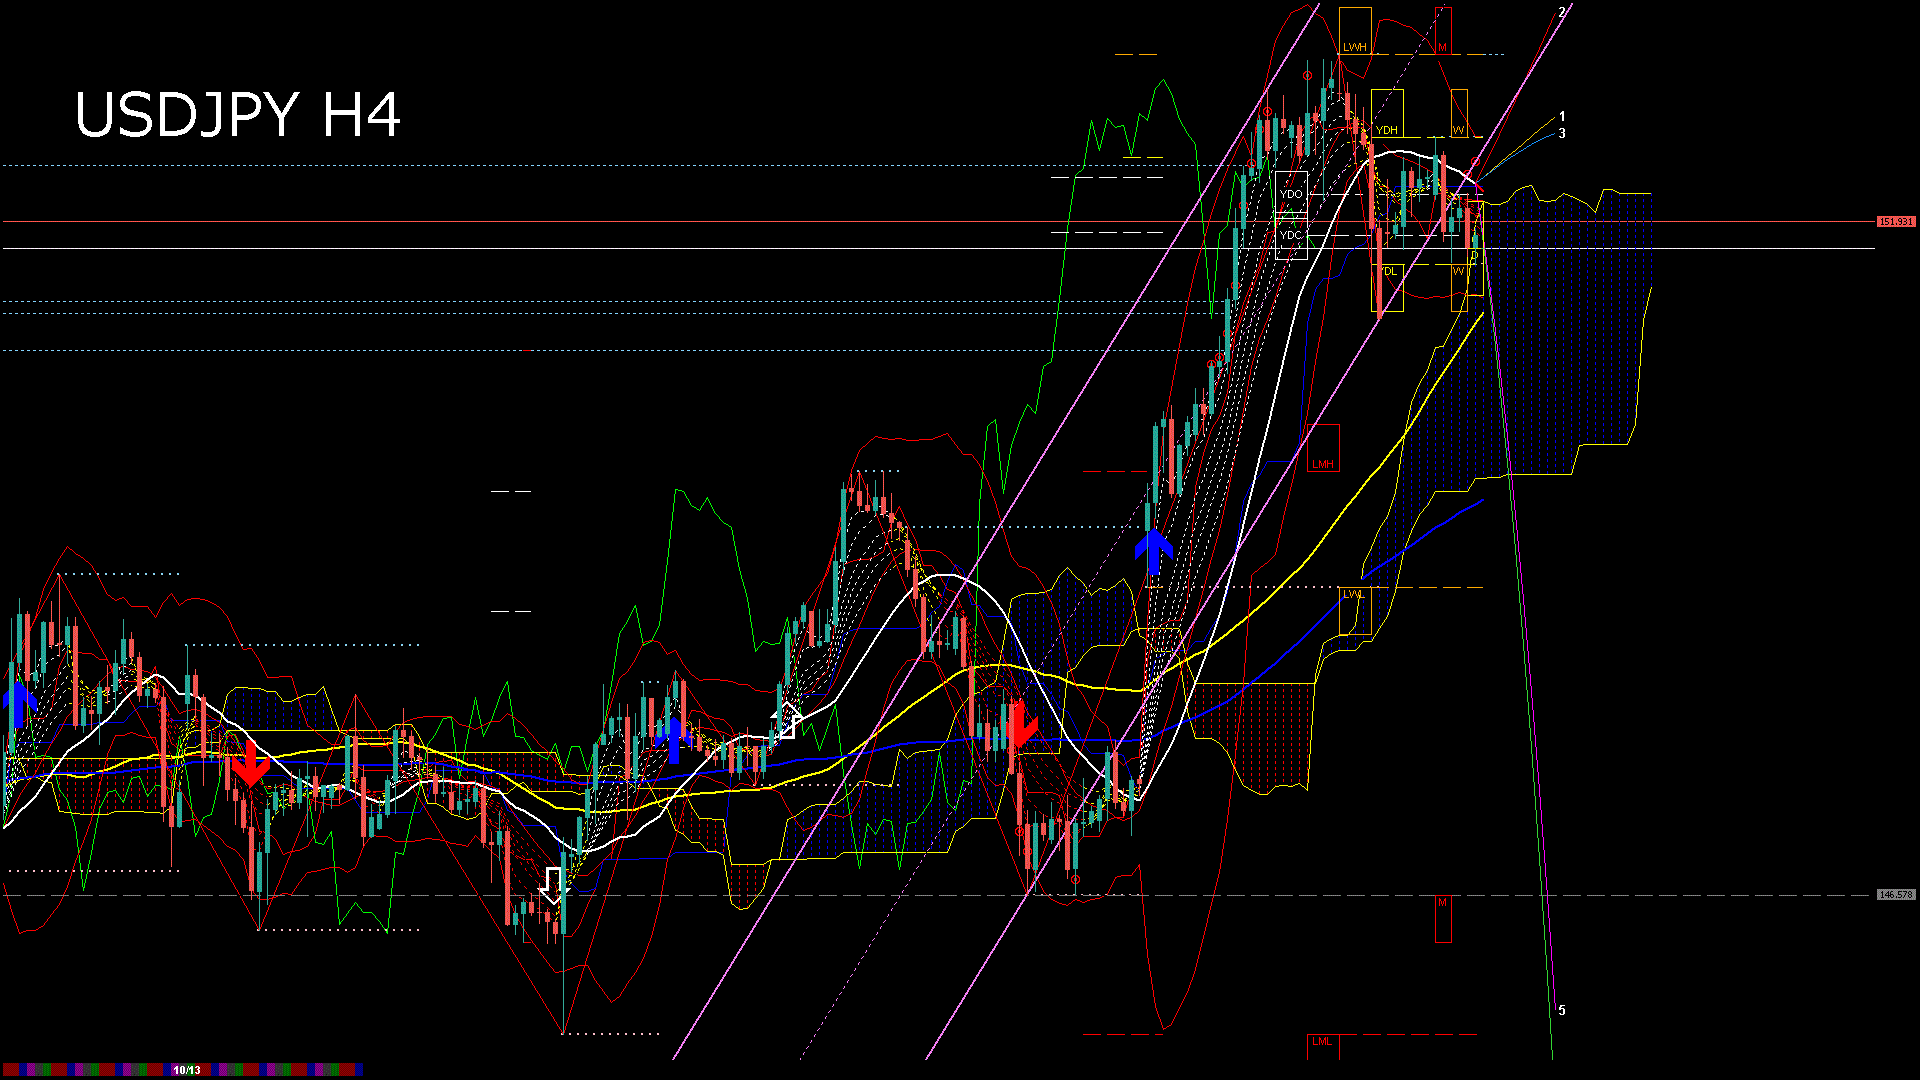Click the colored session strip at bottom
Viewport: 1920px width, 1080px height.
(90, 1070)
